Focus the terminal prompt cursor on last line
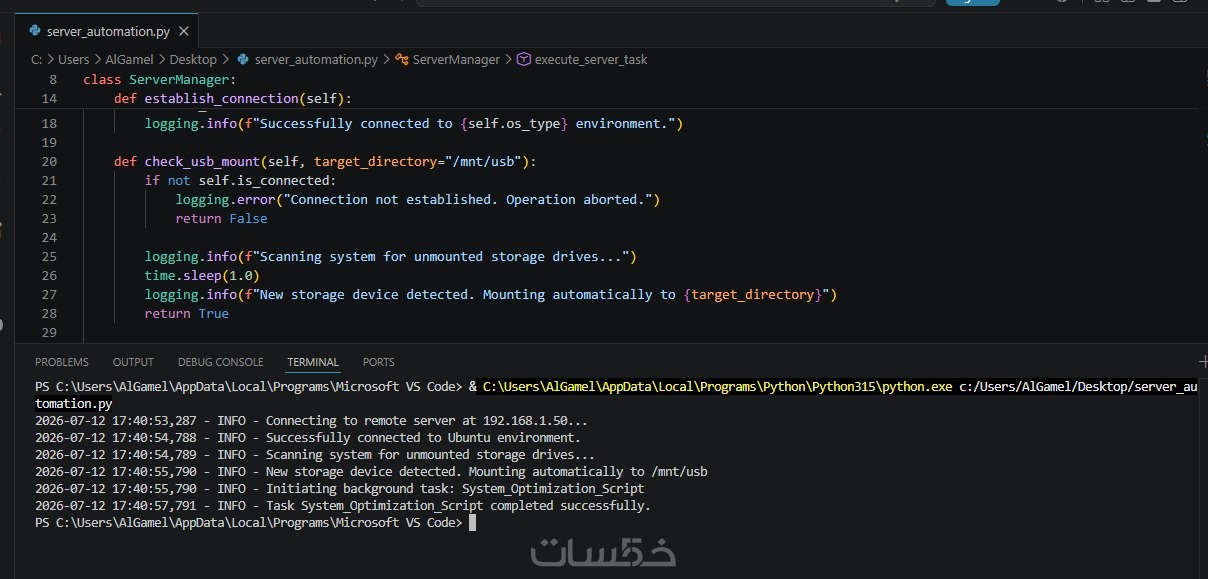 tap(473, 523)
